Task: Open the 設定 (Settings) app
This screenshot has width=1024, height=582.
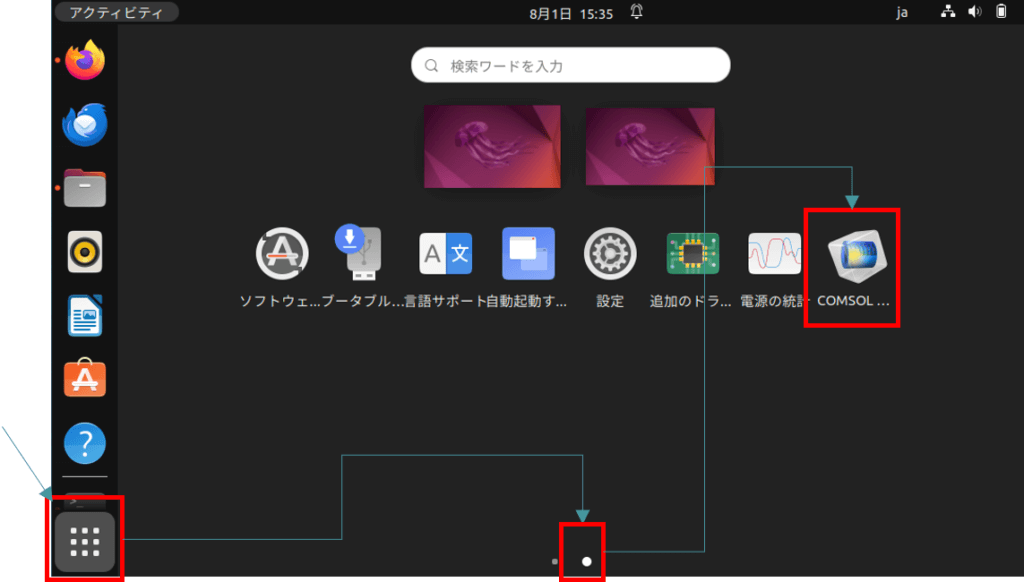Action: pos(608,255)
